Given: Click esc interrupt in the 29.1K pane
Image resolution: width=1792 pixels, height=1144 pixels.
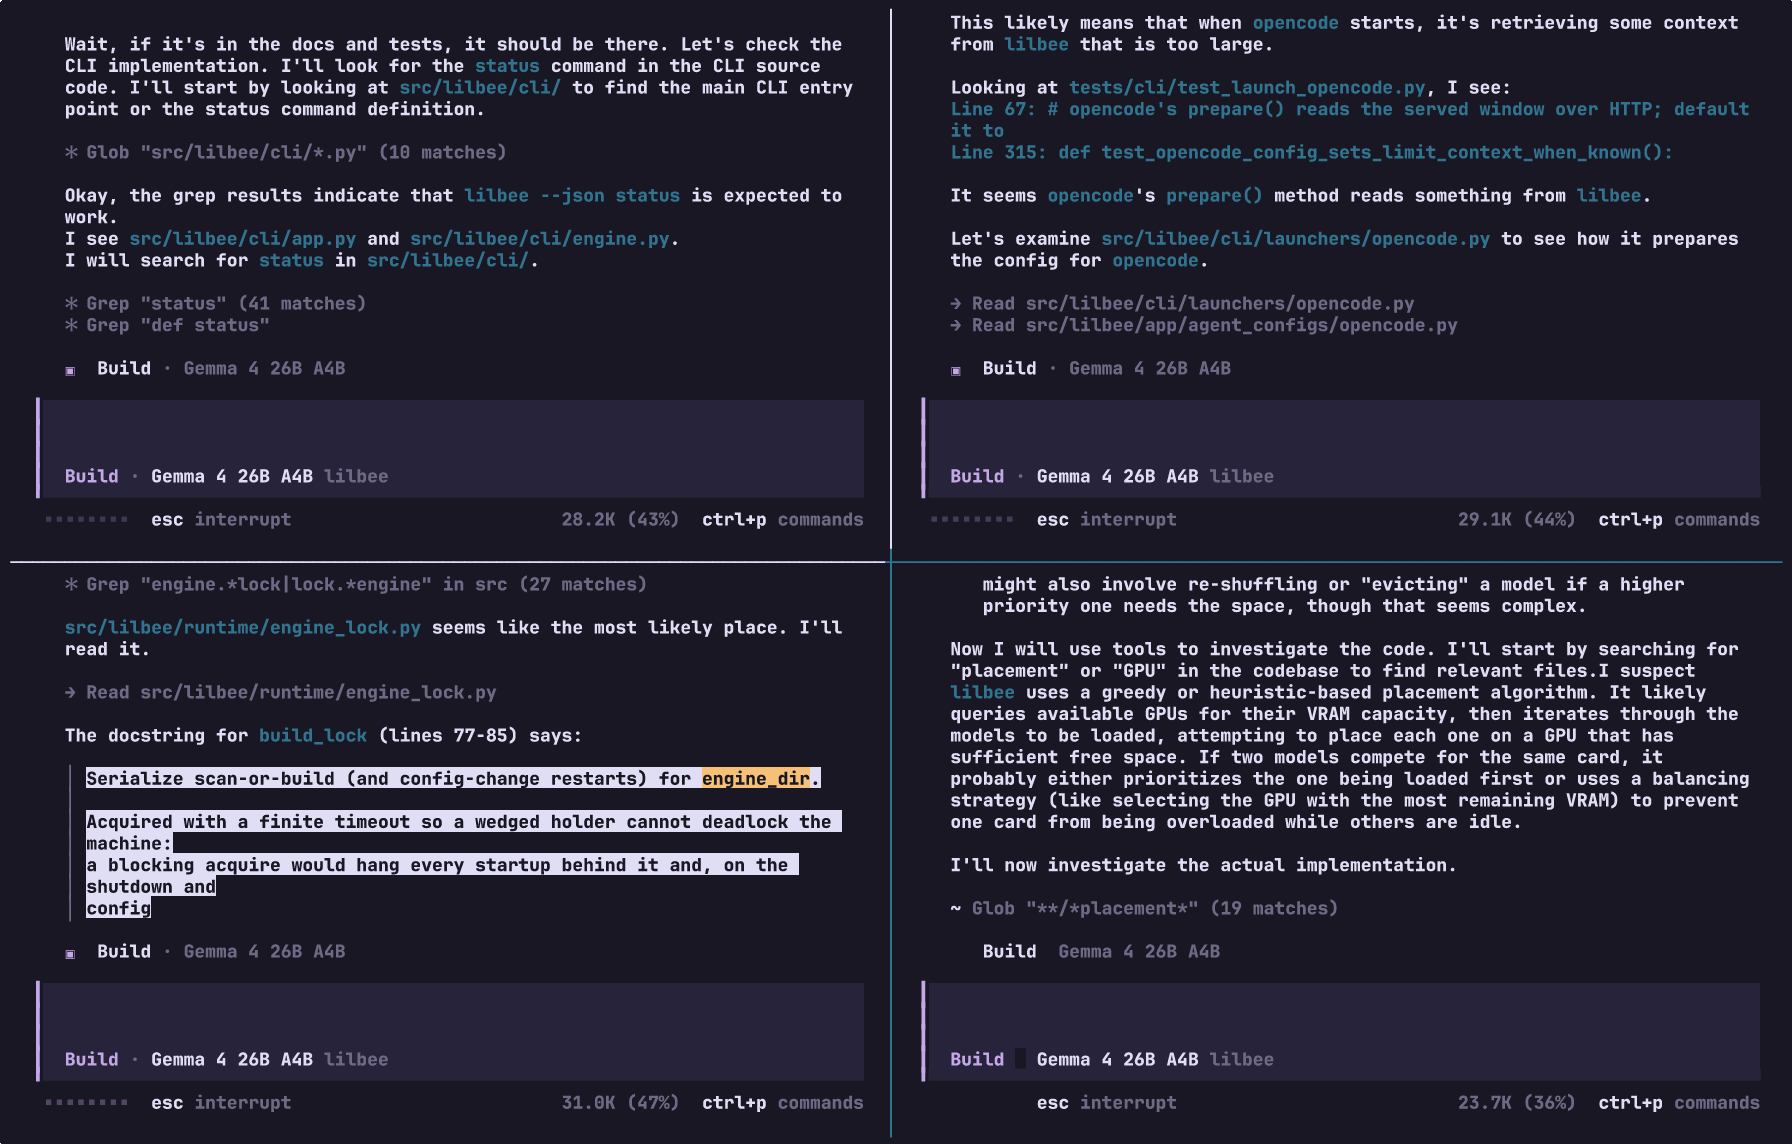Looking at the screenshot, I should click(1107, 519).
